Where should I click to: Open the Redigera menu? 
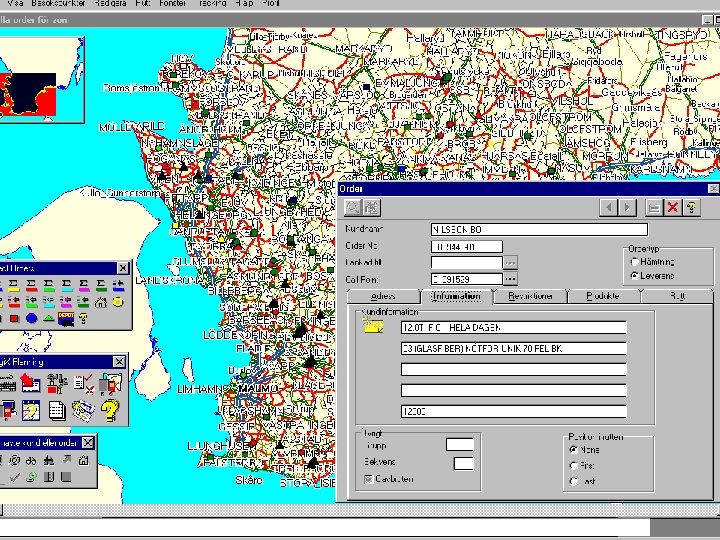(110, 3)
